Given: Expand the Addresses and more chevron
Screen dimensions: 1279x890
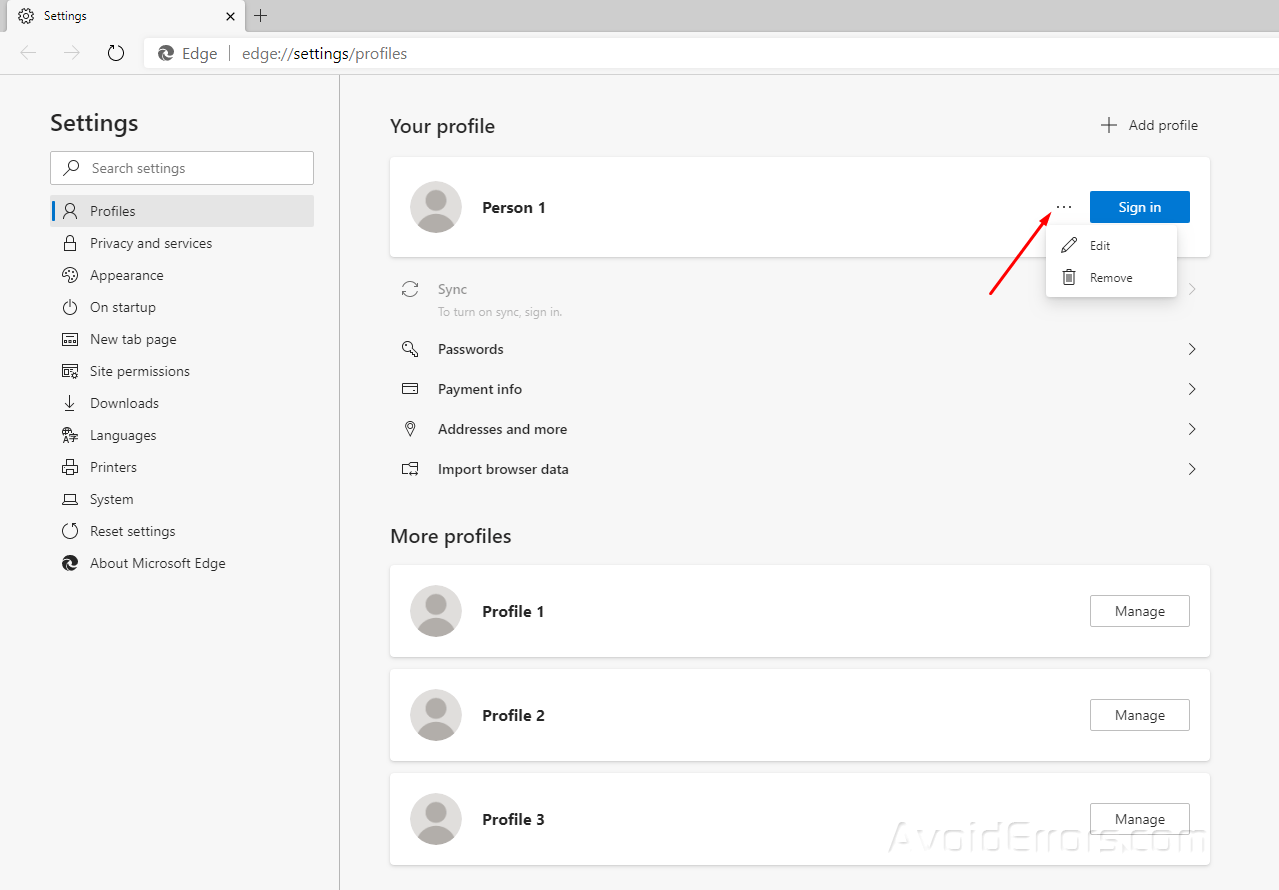Looking at the screenshot, I should [1191, 428].
